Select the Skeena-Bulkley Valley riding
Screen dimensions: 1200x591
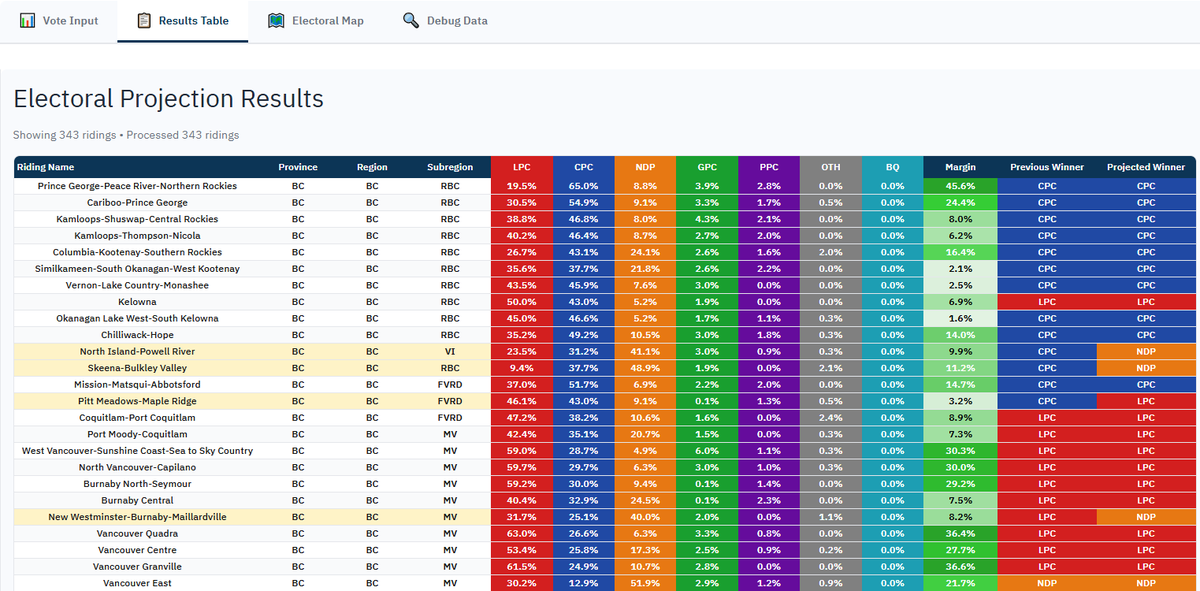137,367
